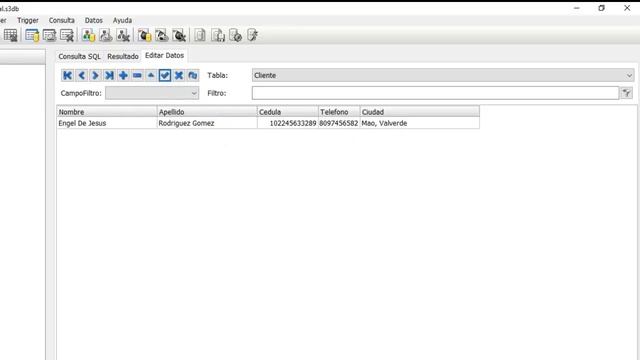
Task: Sort by the Telefono column header
Action: (339, 111)
